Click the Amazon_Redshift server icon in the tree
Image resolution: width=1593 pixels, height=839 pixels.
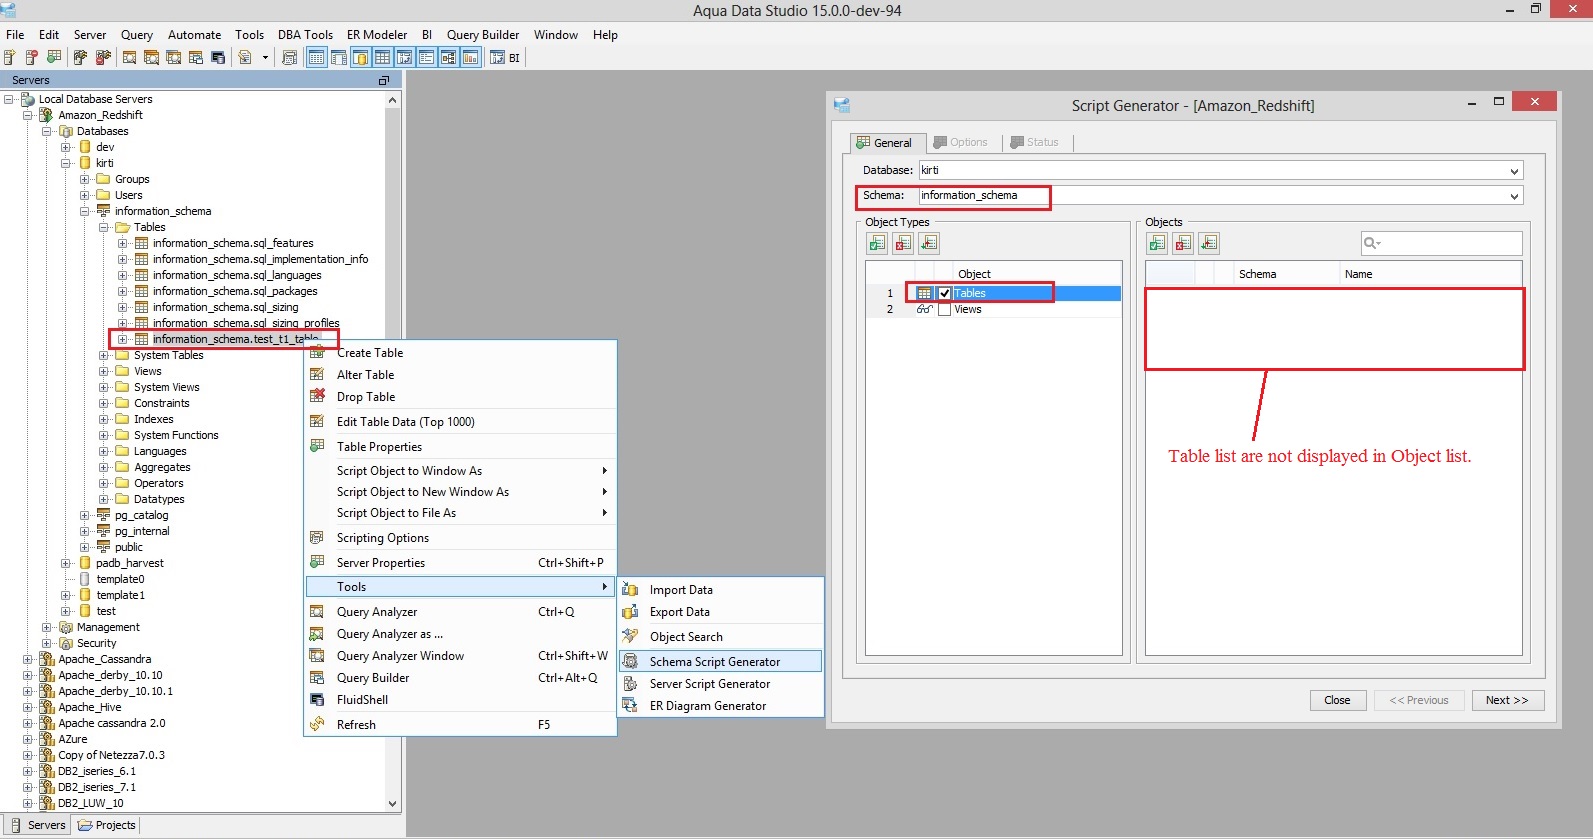[x=46, y=115]
